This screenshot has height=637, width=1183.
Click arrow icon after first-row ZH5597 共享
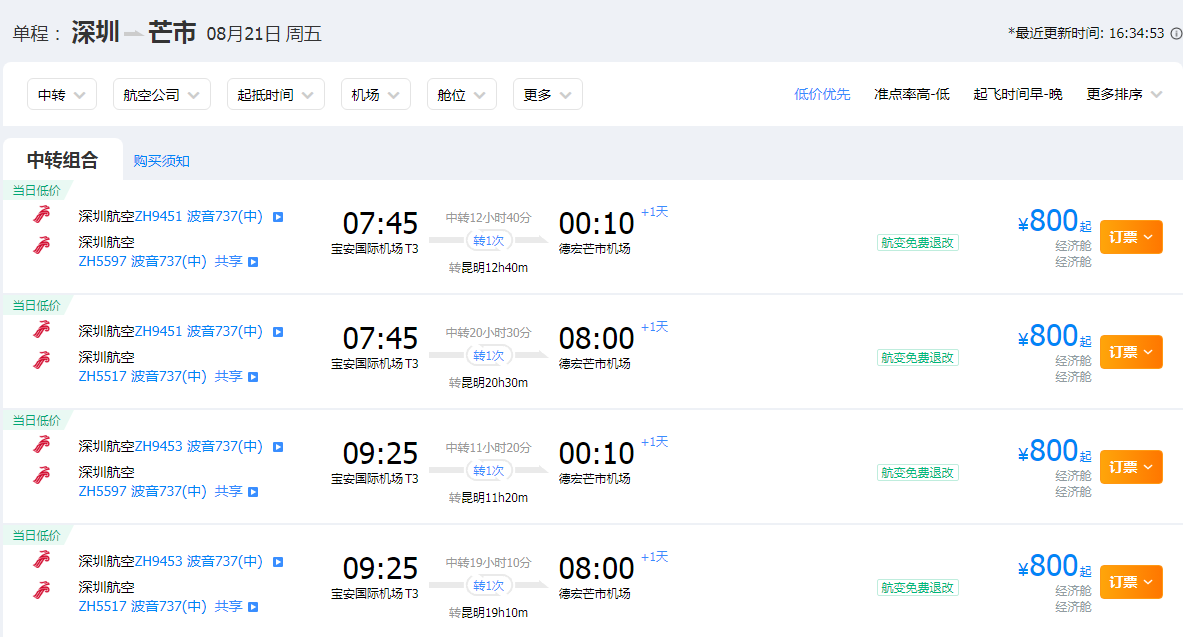[254, 262]
